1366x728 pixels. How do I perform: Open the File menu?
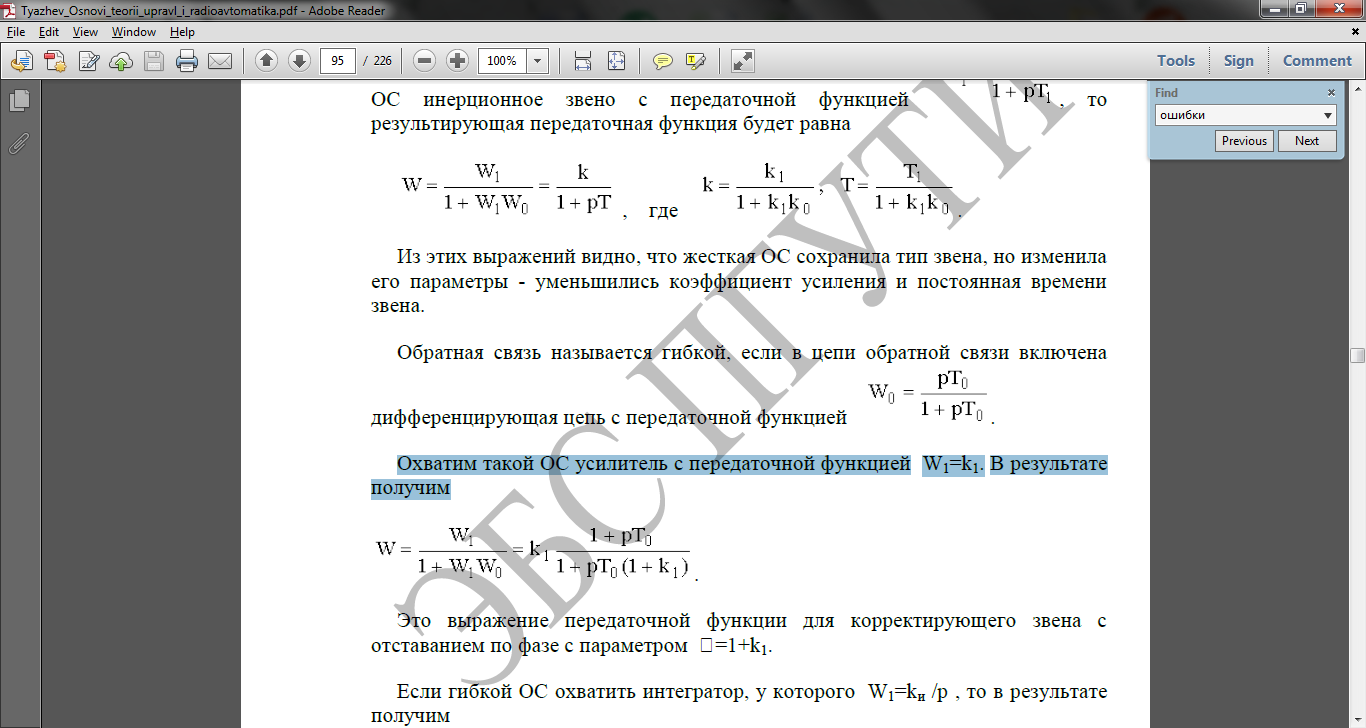click(16, 32)
